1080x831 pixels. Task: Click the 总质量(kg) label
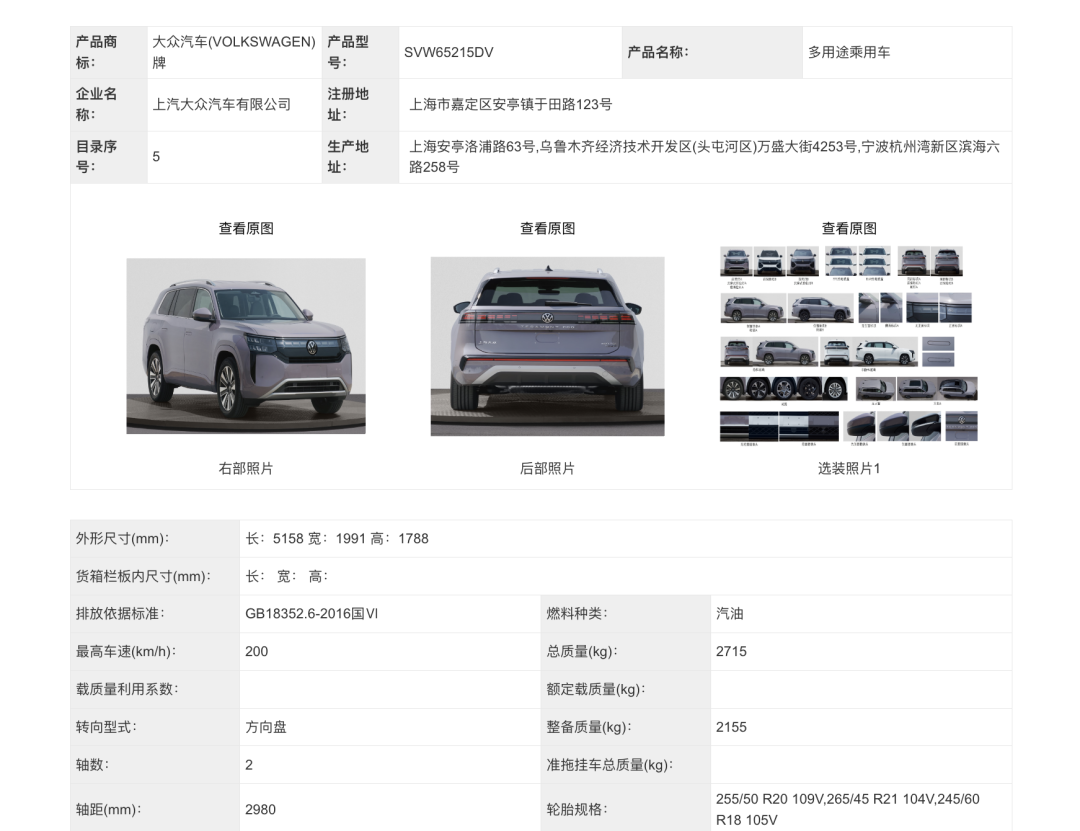point(581,652)
